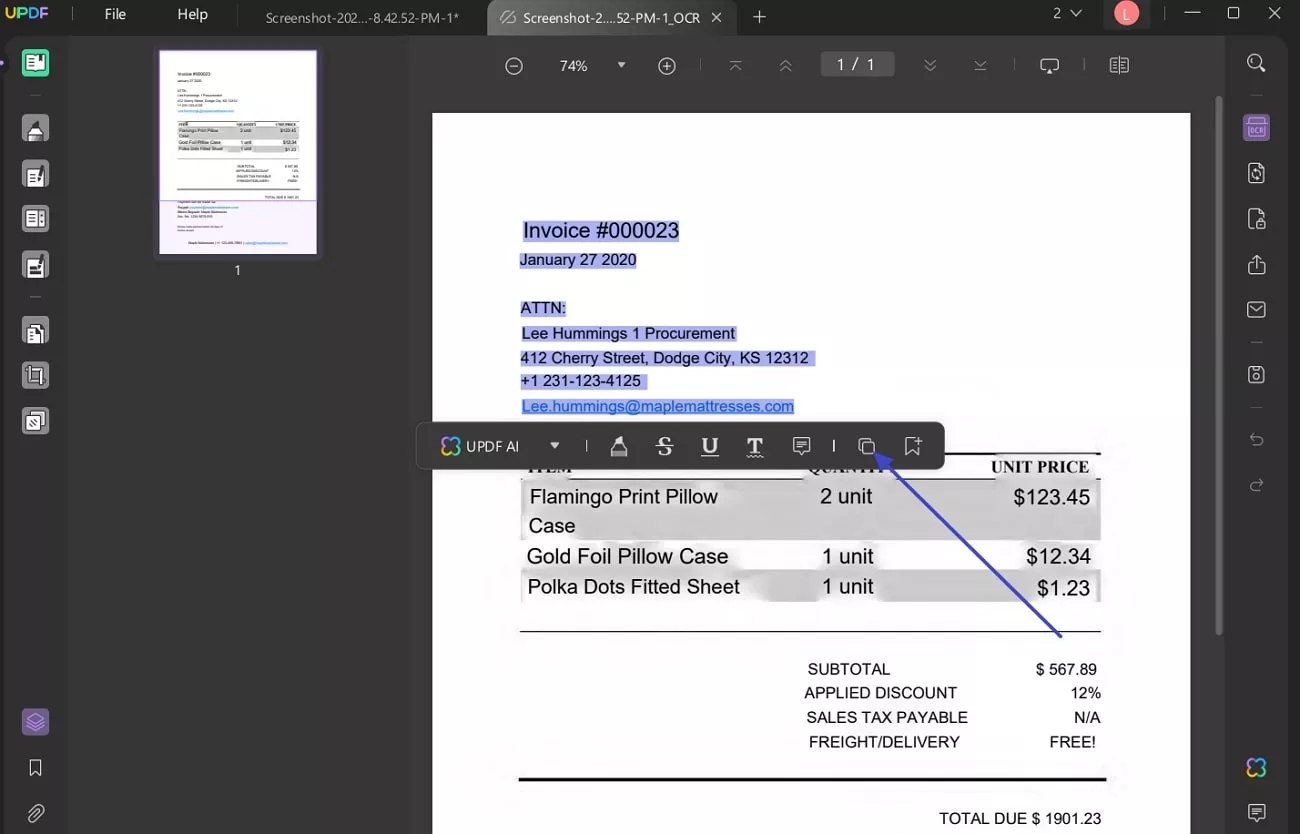This screenshot has width=1300, height=834.
Task: Open the Protect PDF lock icon
Action: tap(1256, 219)
